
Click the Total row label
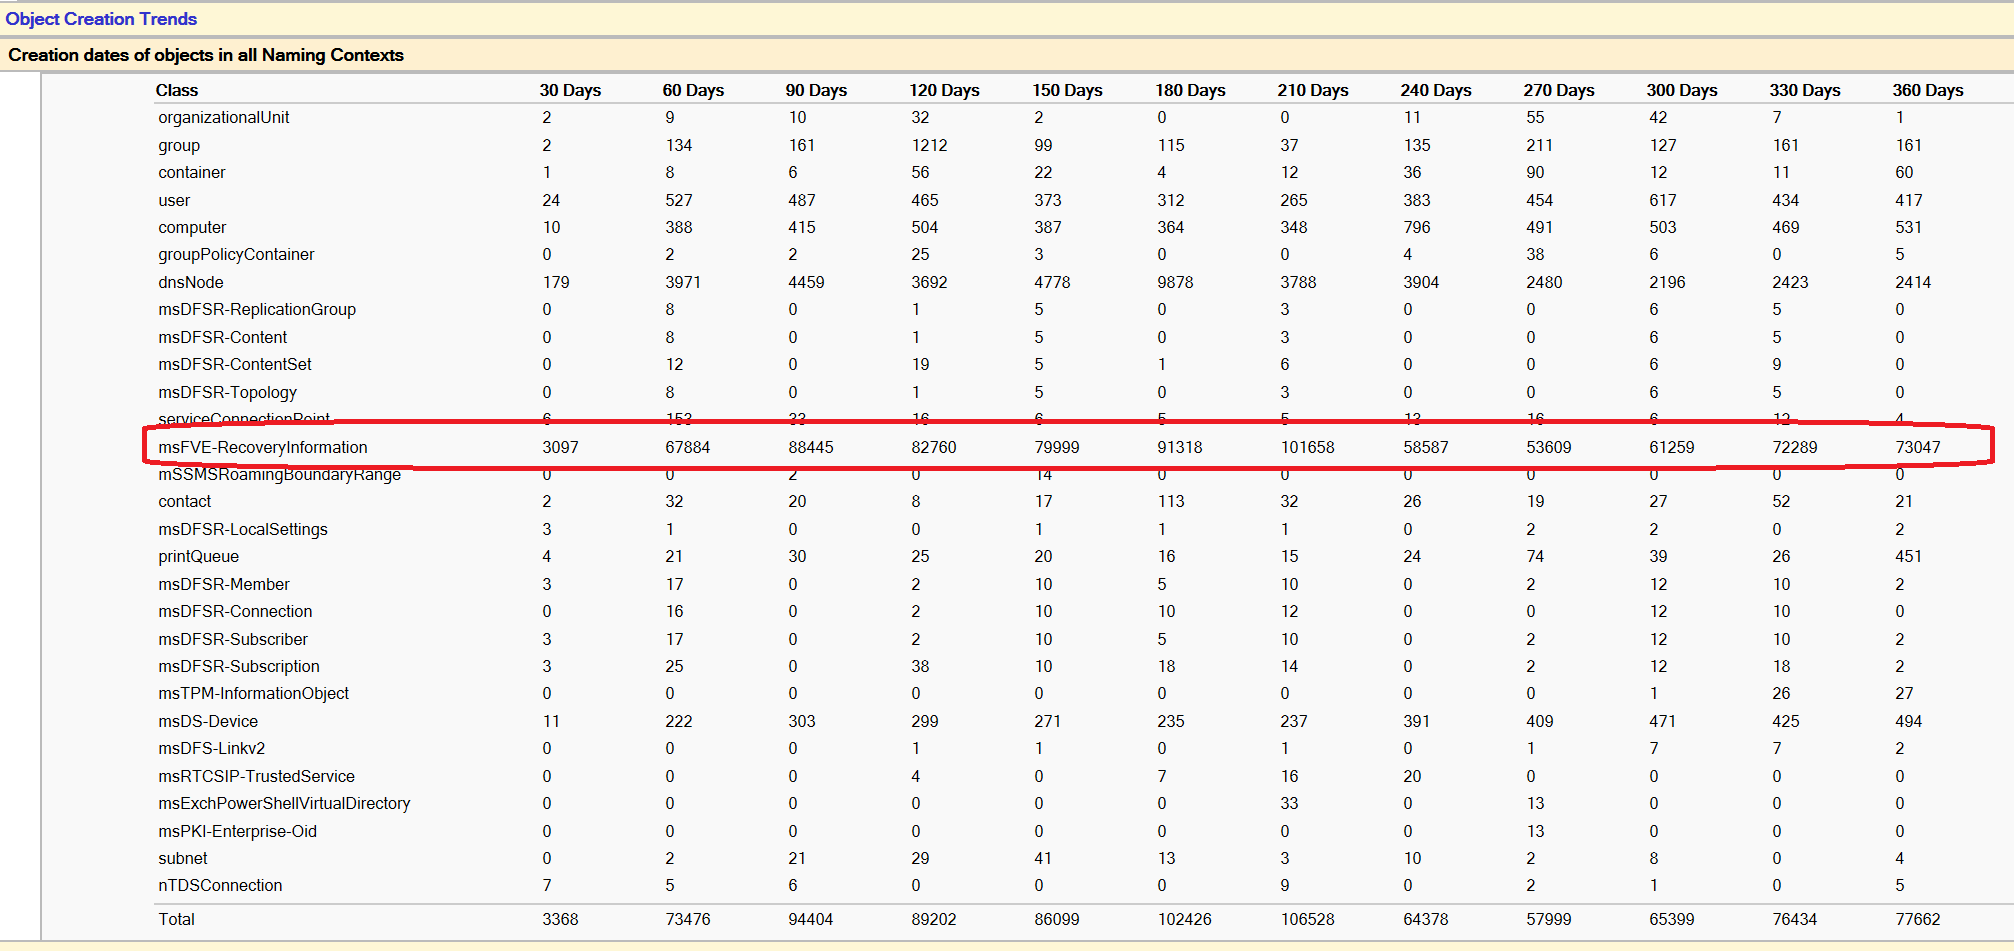(177, 919)
